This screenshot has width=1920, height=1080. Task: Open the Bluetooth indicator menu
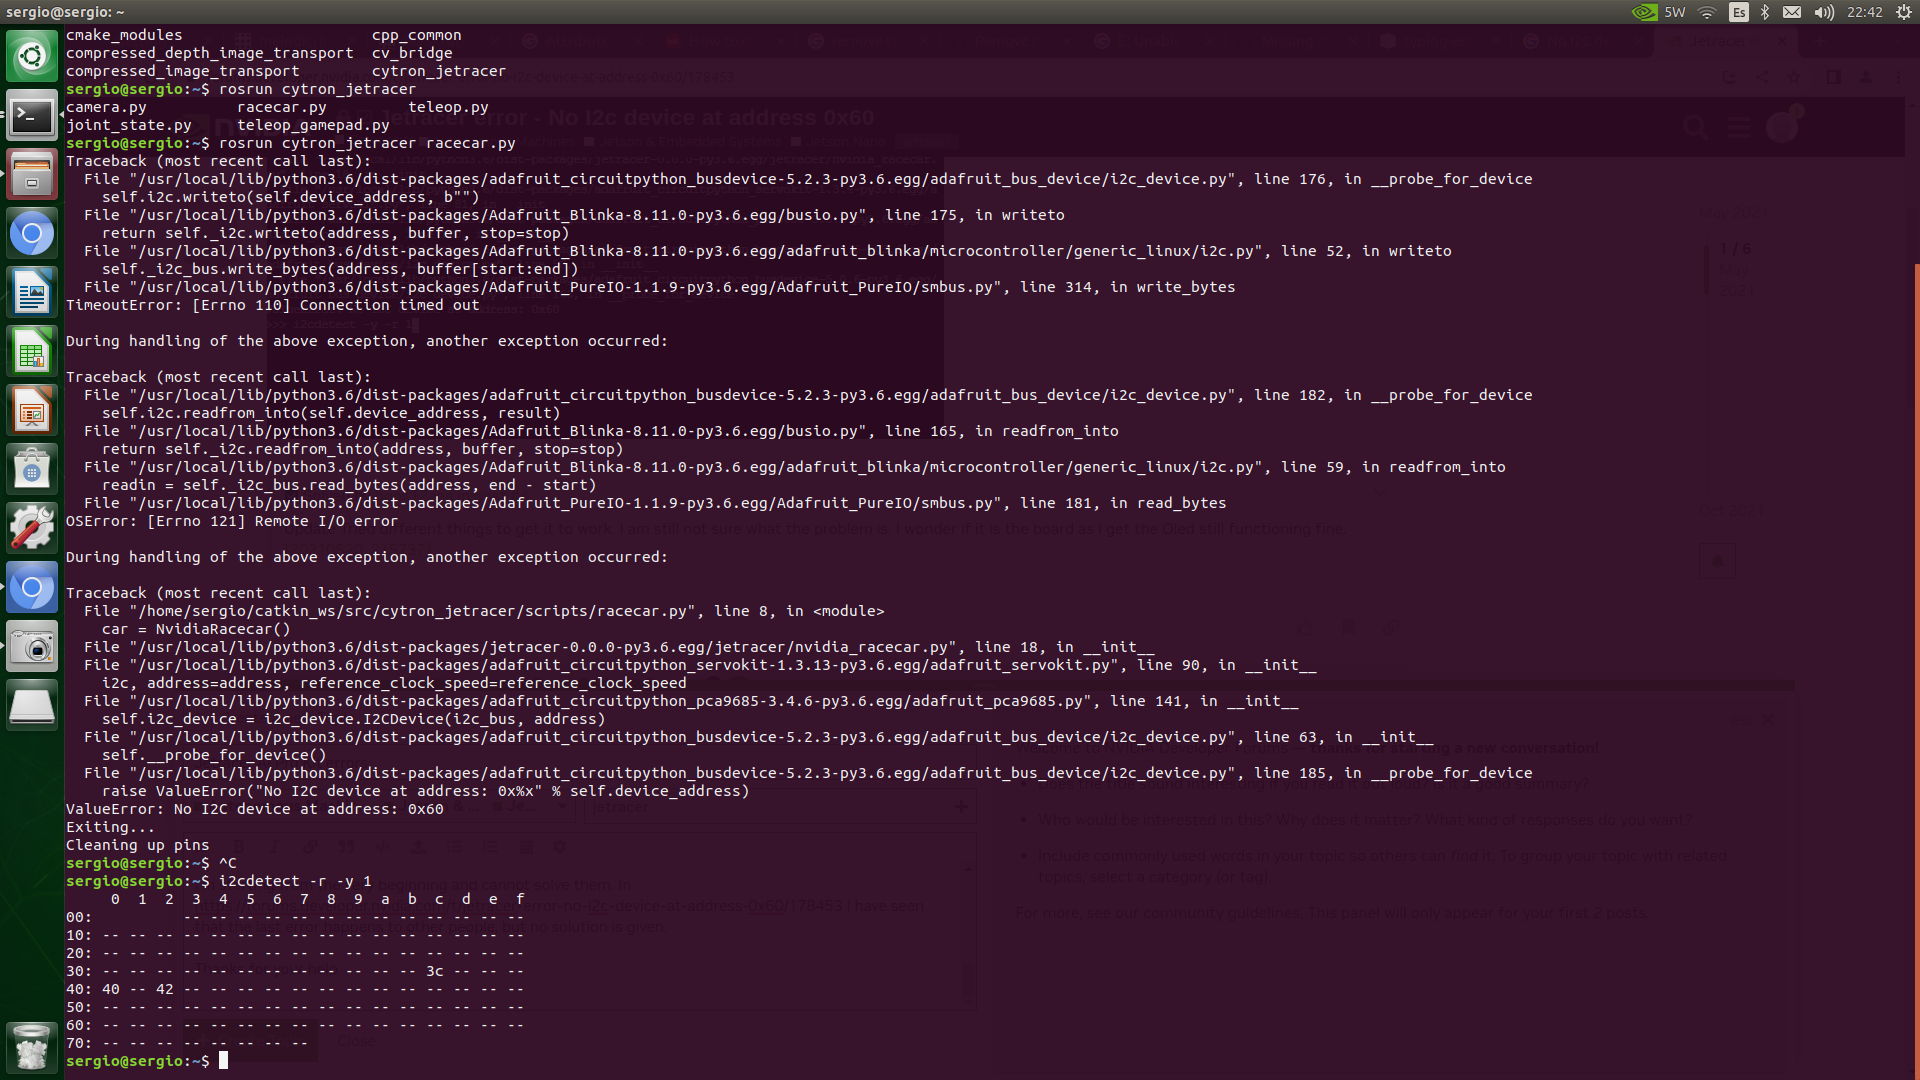pos(1765,12)
